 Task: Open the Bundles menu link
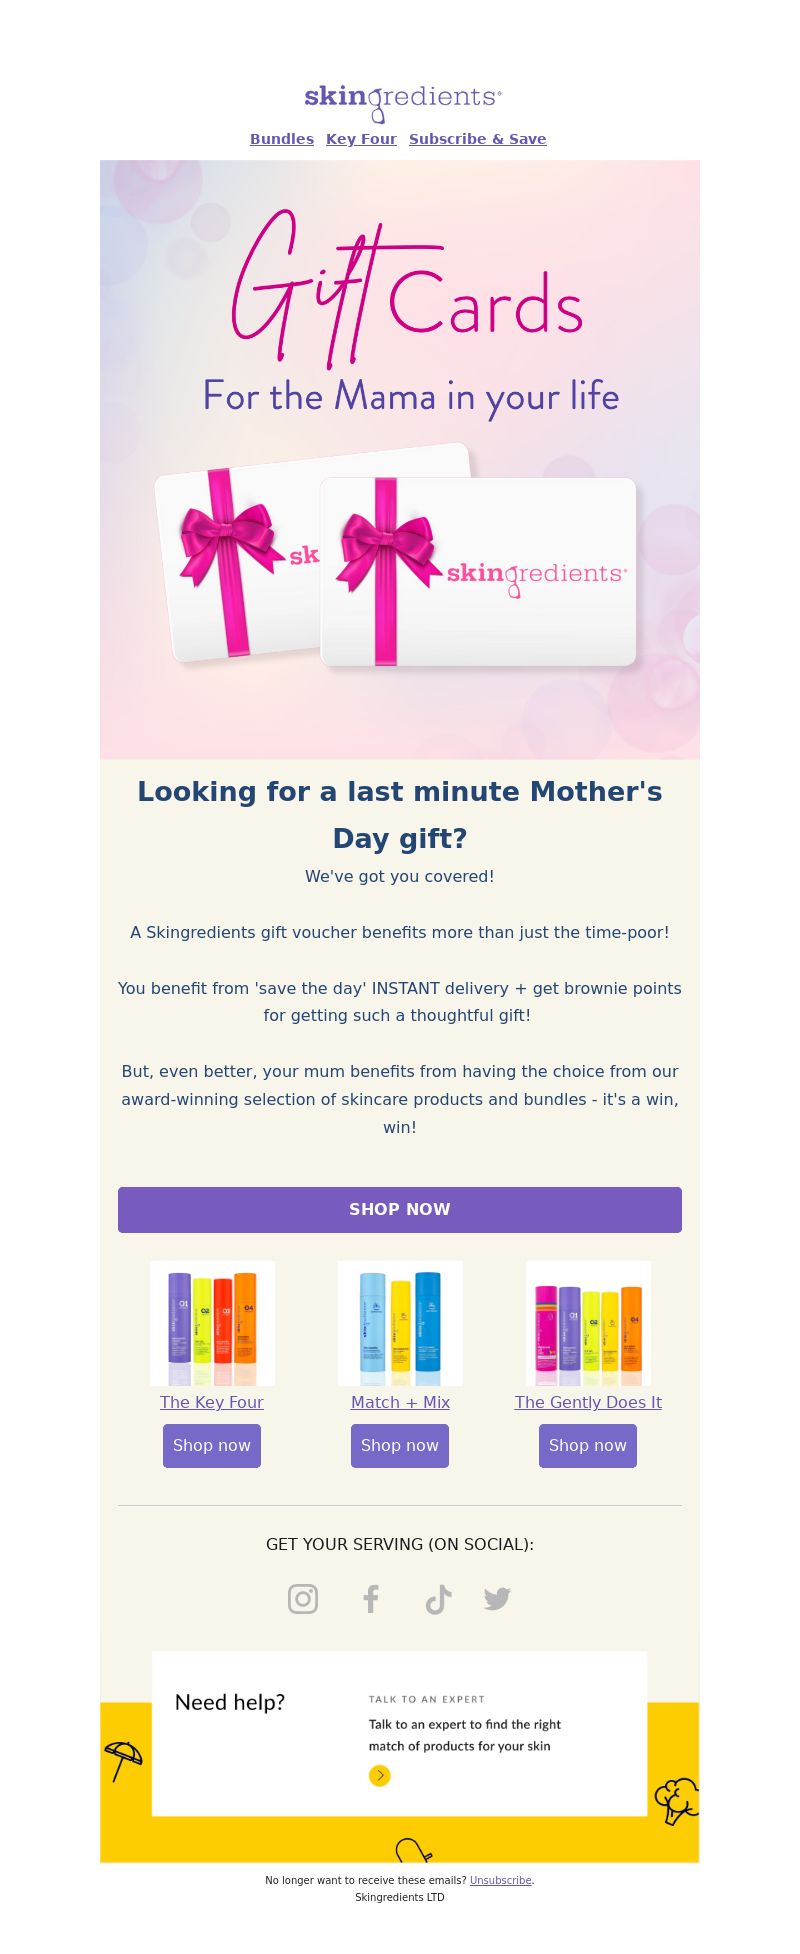point(282,139)
